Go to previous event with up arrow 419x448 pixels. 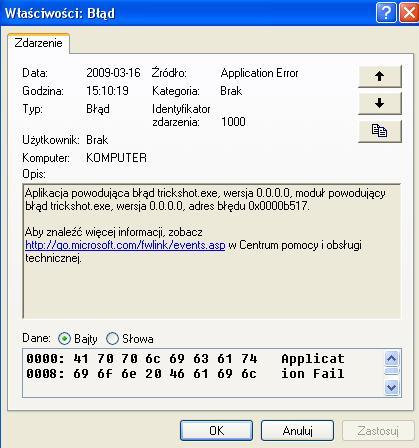[x=380, y=76]
